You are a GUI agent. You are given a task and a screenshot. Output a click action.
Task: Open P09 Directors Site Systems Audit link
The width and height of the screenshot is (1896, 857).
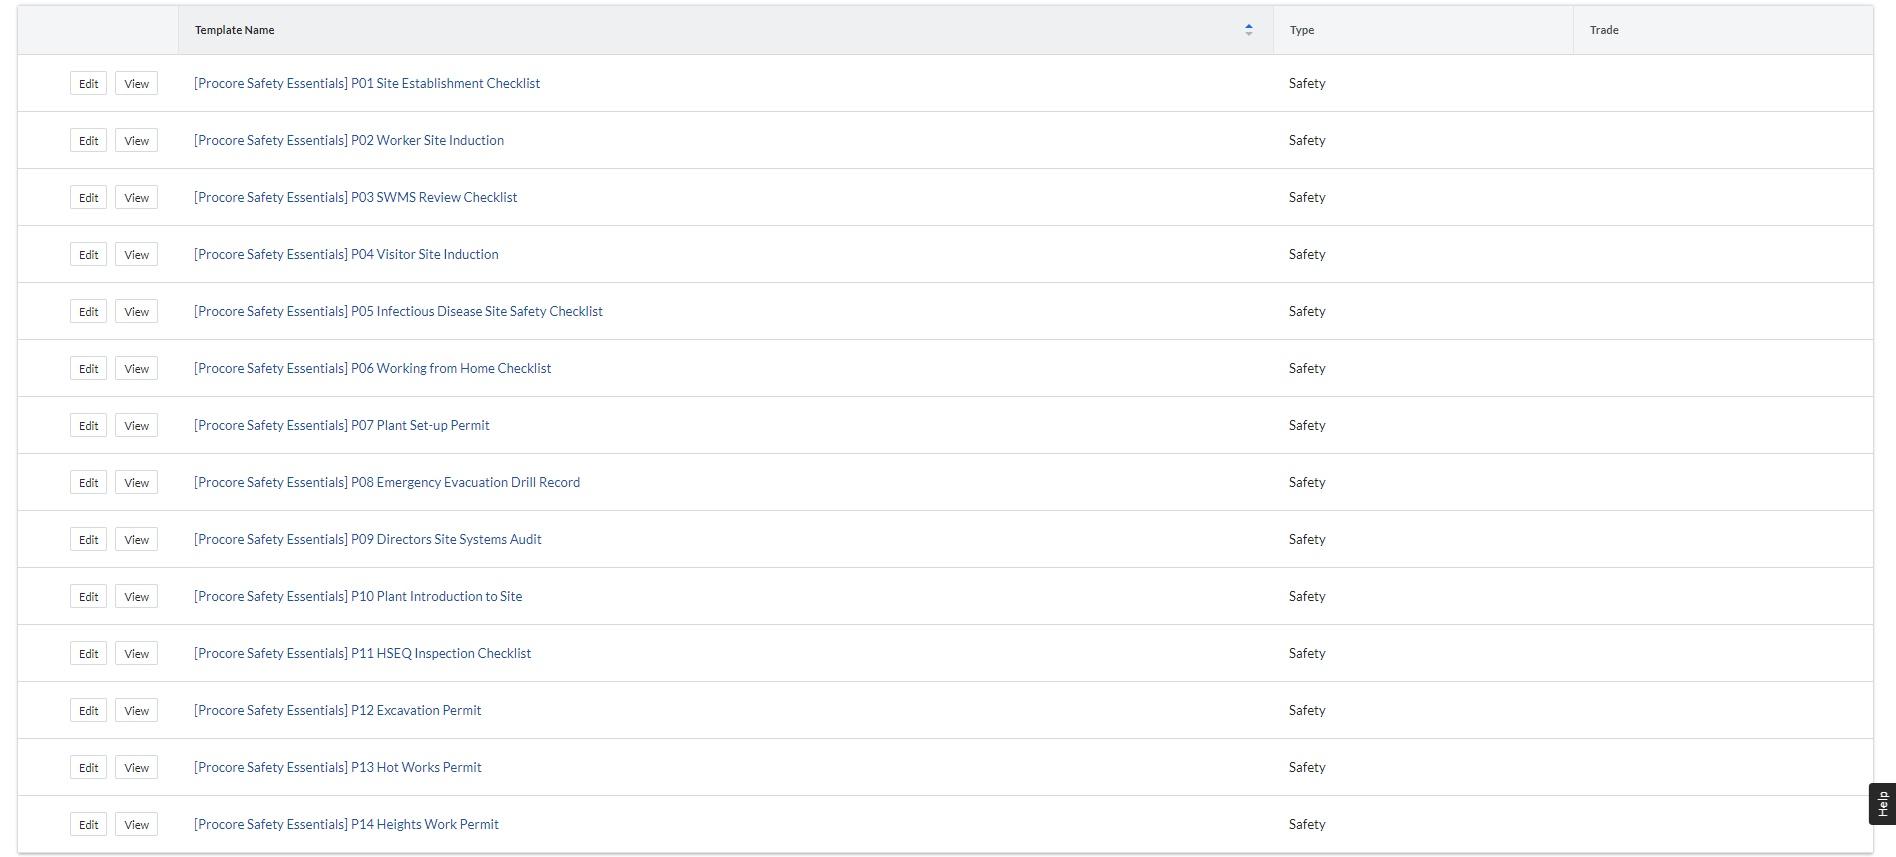pyautogui.click(x=367, y=539)
